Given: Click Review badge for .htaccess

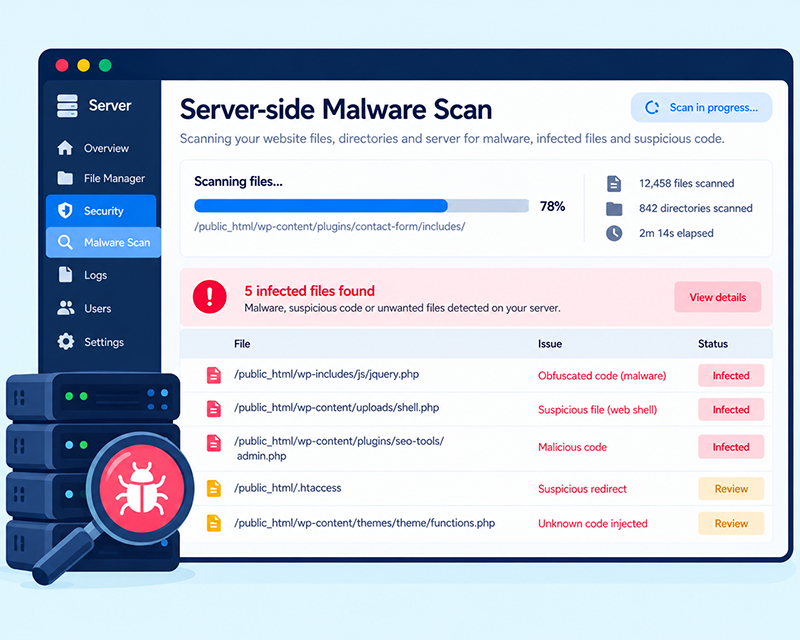Looking at the screenshot, I should 731,488.
